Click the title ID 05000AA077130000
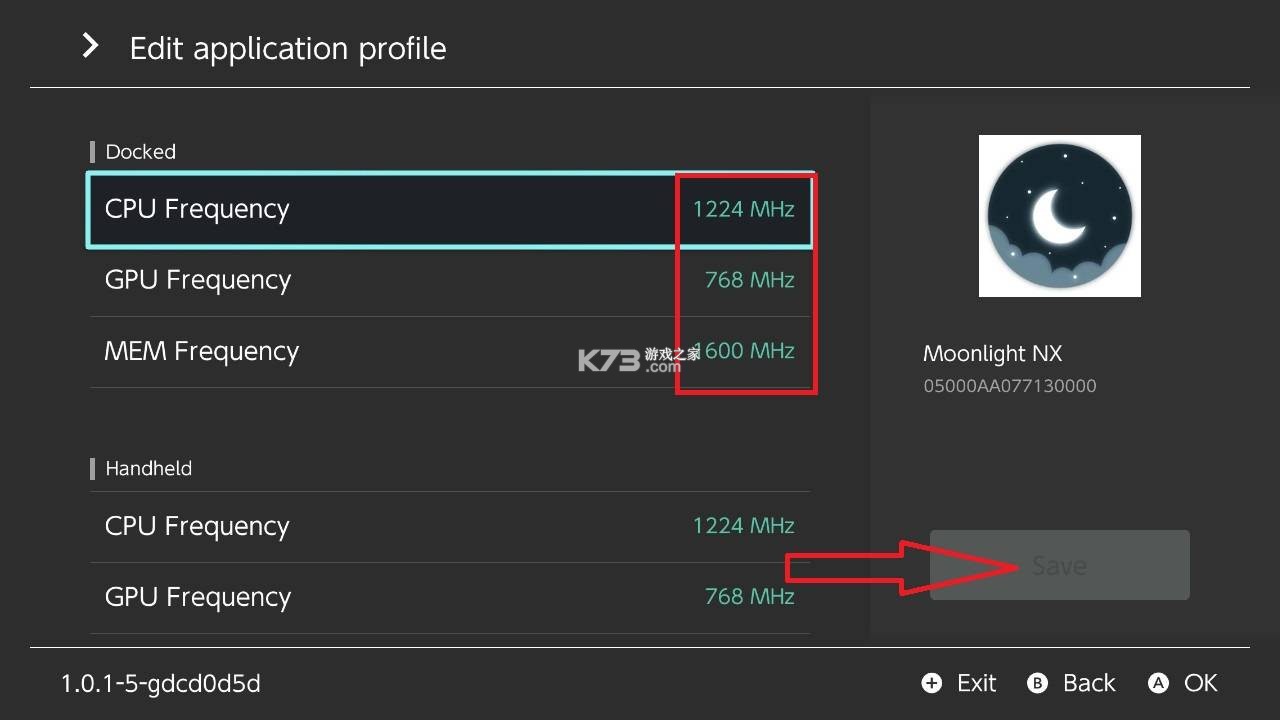This screenshot has width=1280, height=720. tap(1010, 385)
